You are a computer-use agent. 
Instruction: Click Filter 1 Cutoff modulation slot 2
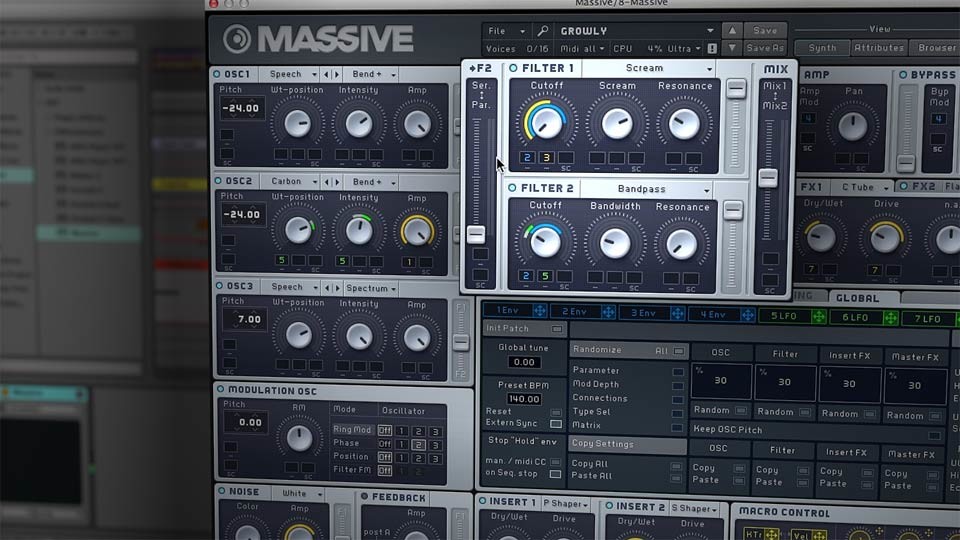[x=527, y=157]
